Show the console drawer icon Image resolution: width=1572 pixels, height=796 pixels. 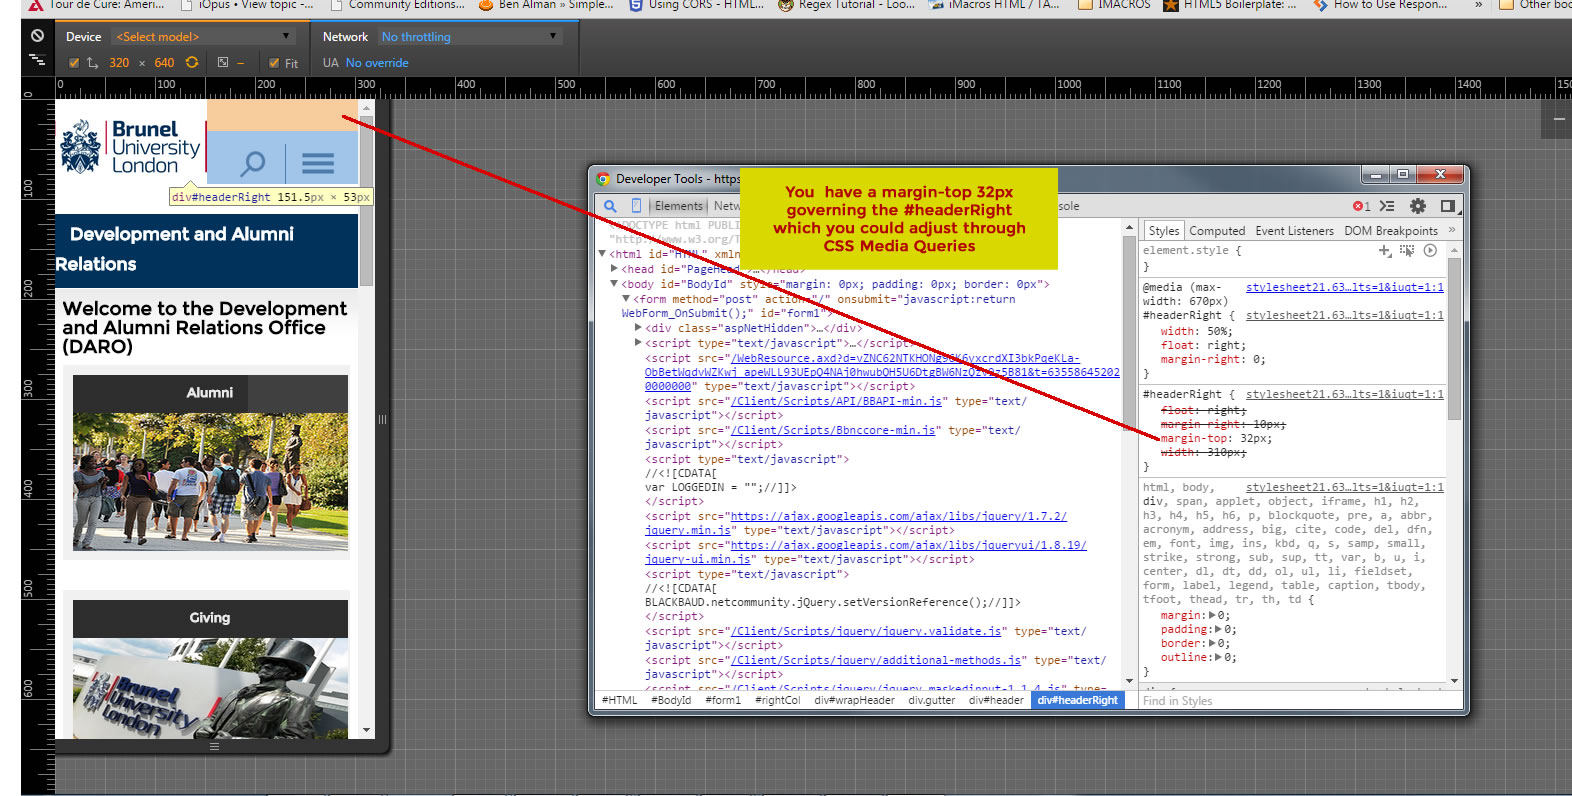pos(1387,206)
